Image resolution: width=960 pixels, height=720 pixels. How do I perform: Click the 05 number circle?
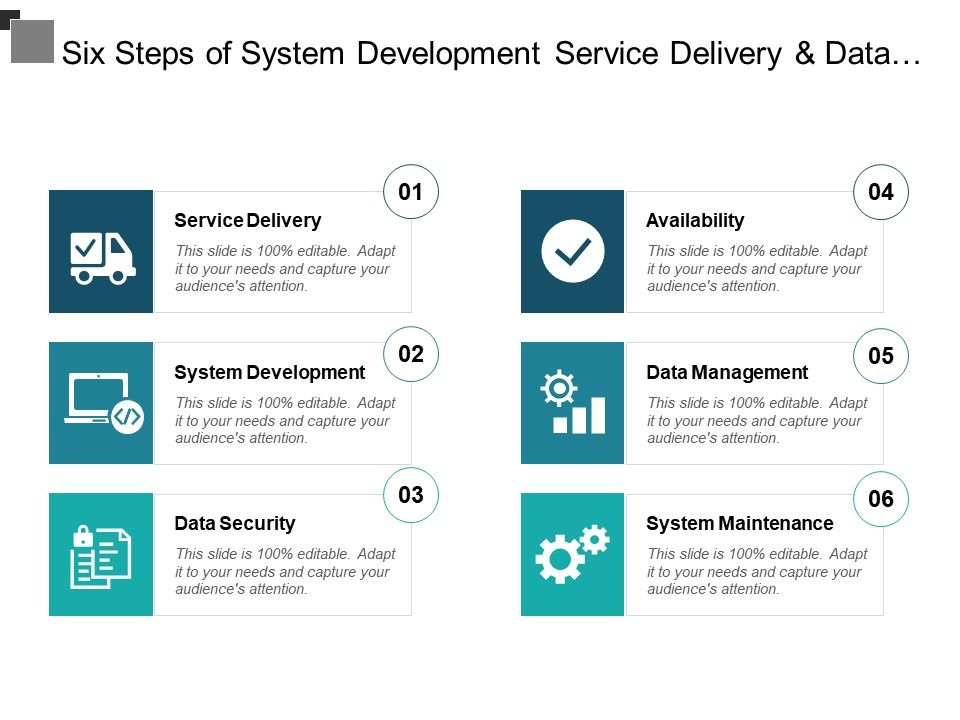click(x=880, y=356)
